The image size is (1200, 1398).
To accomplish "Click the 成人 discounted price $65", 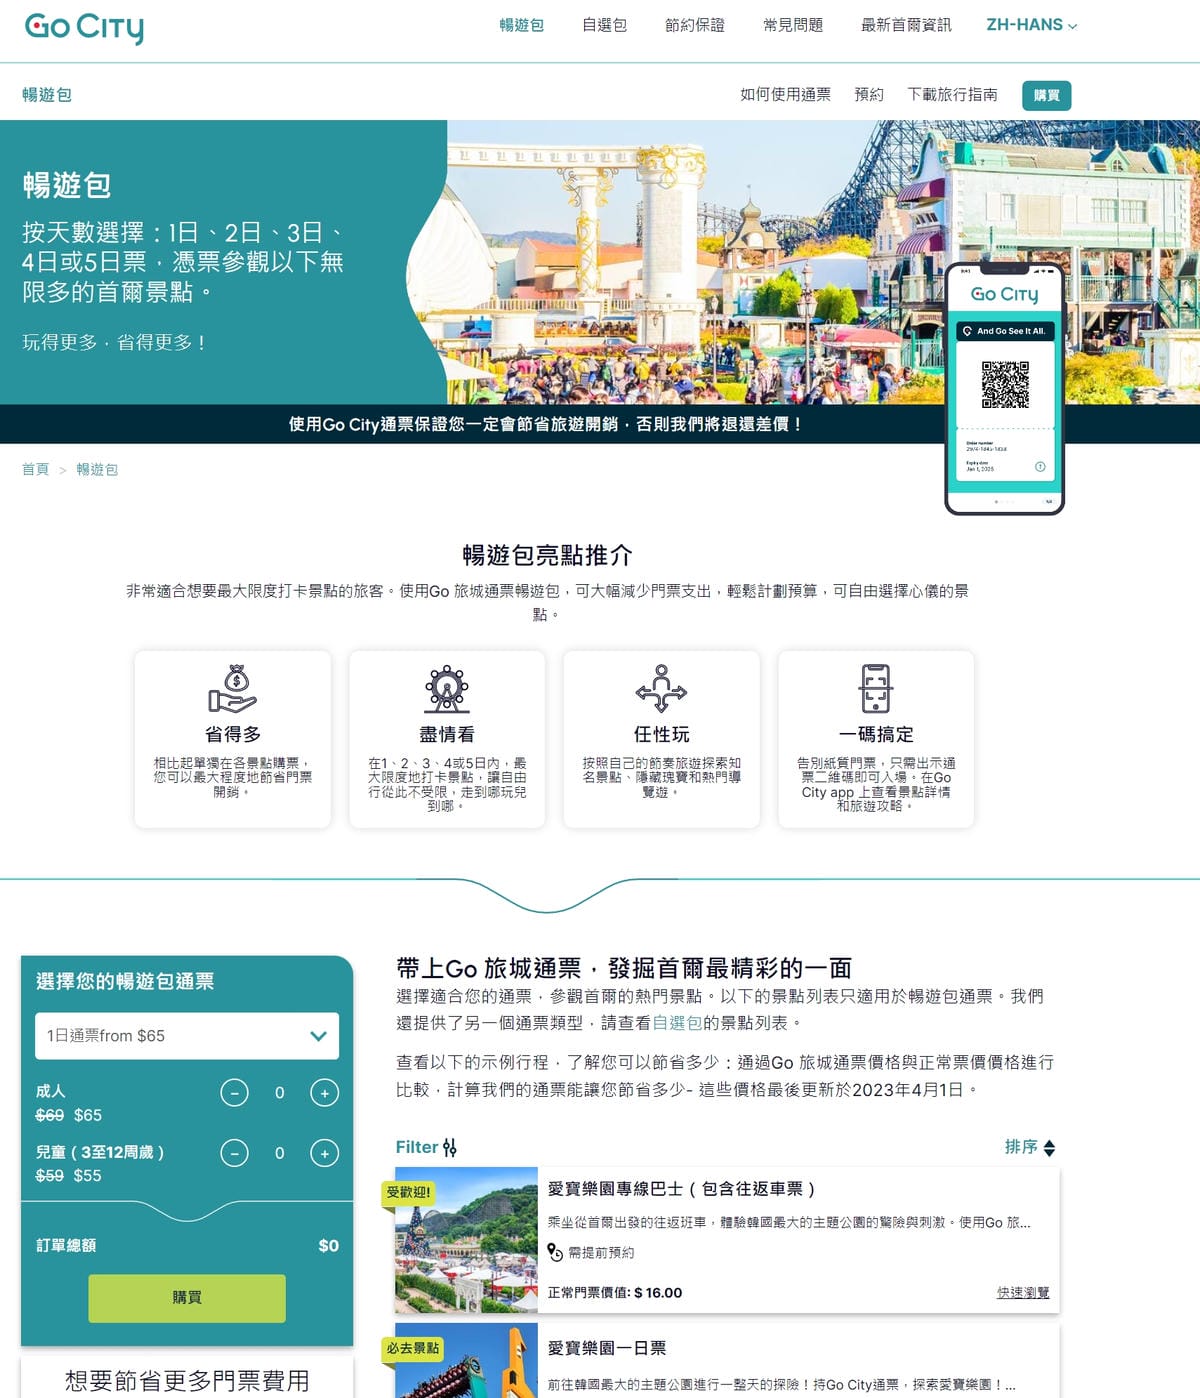I will [88, 1115].
